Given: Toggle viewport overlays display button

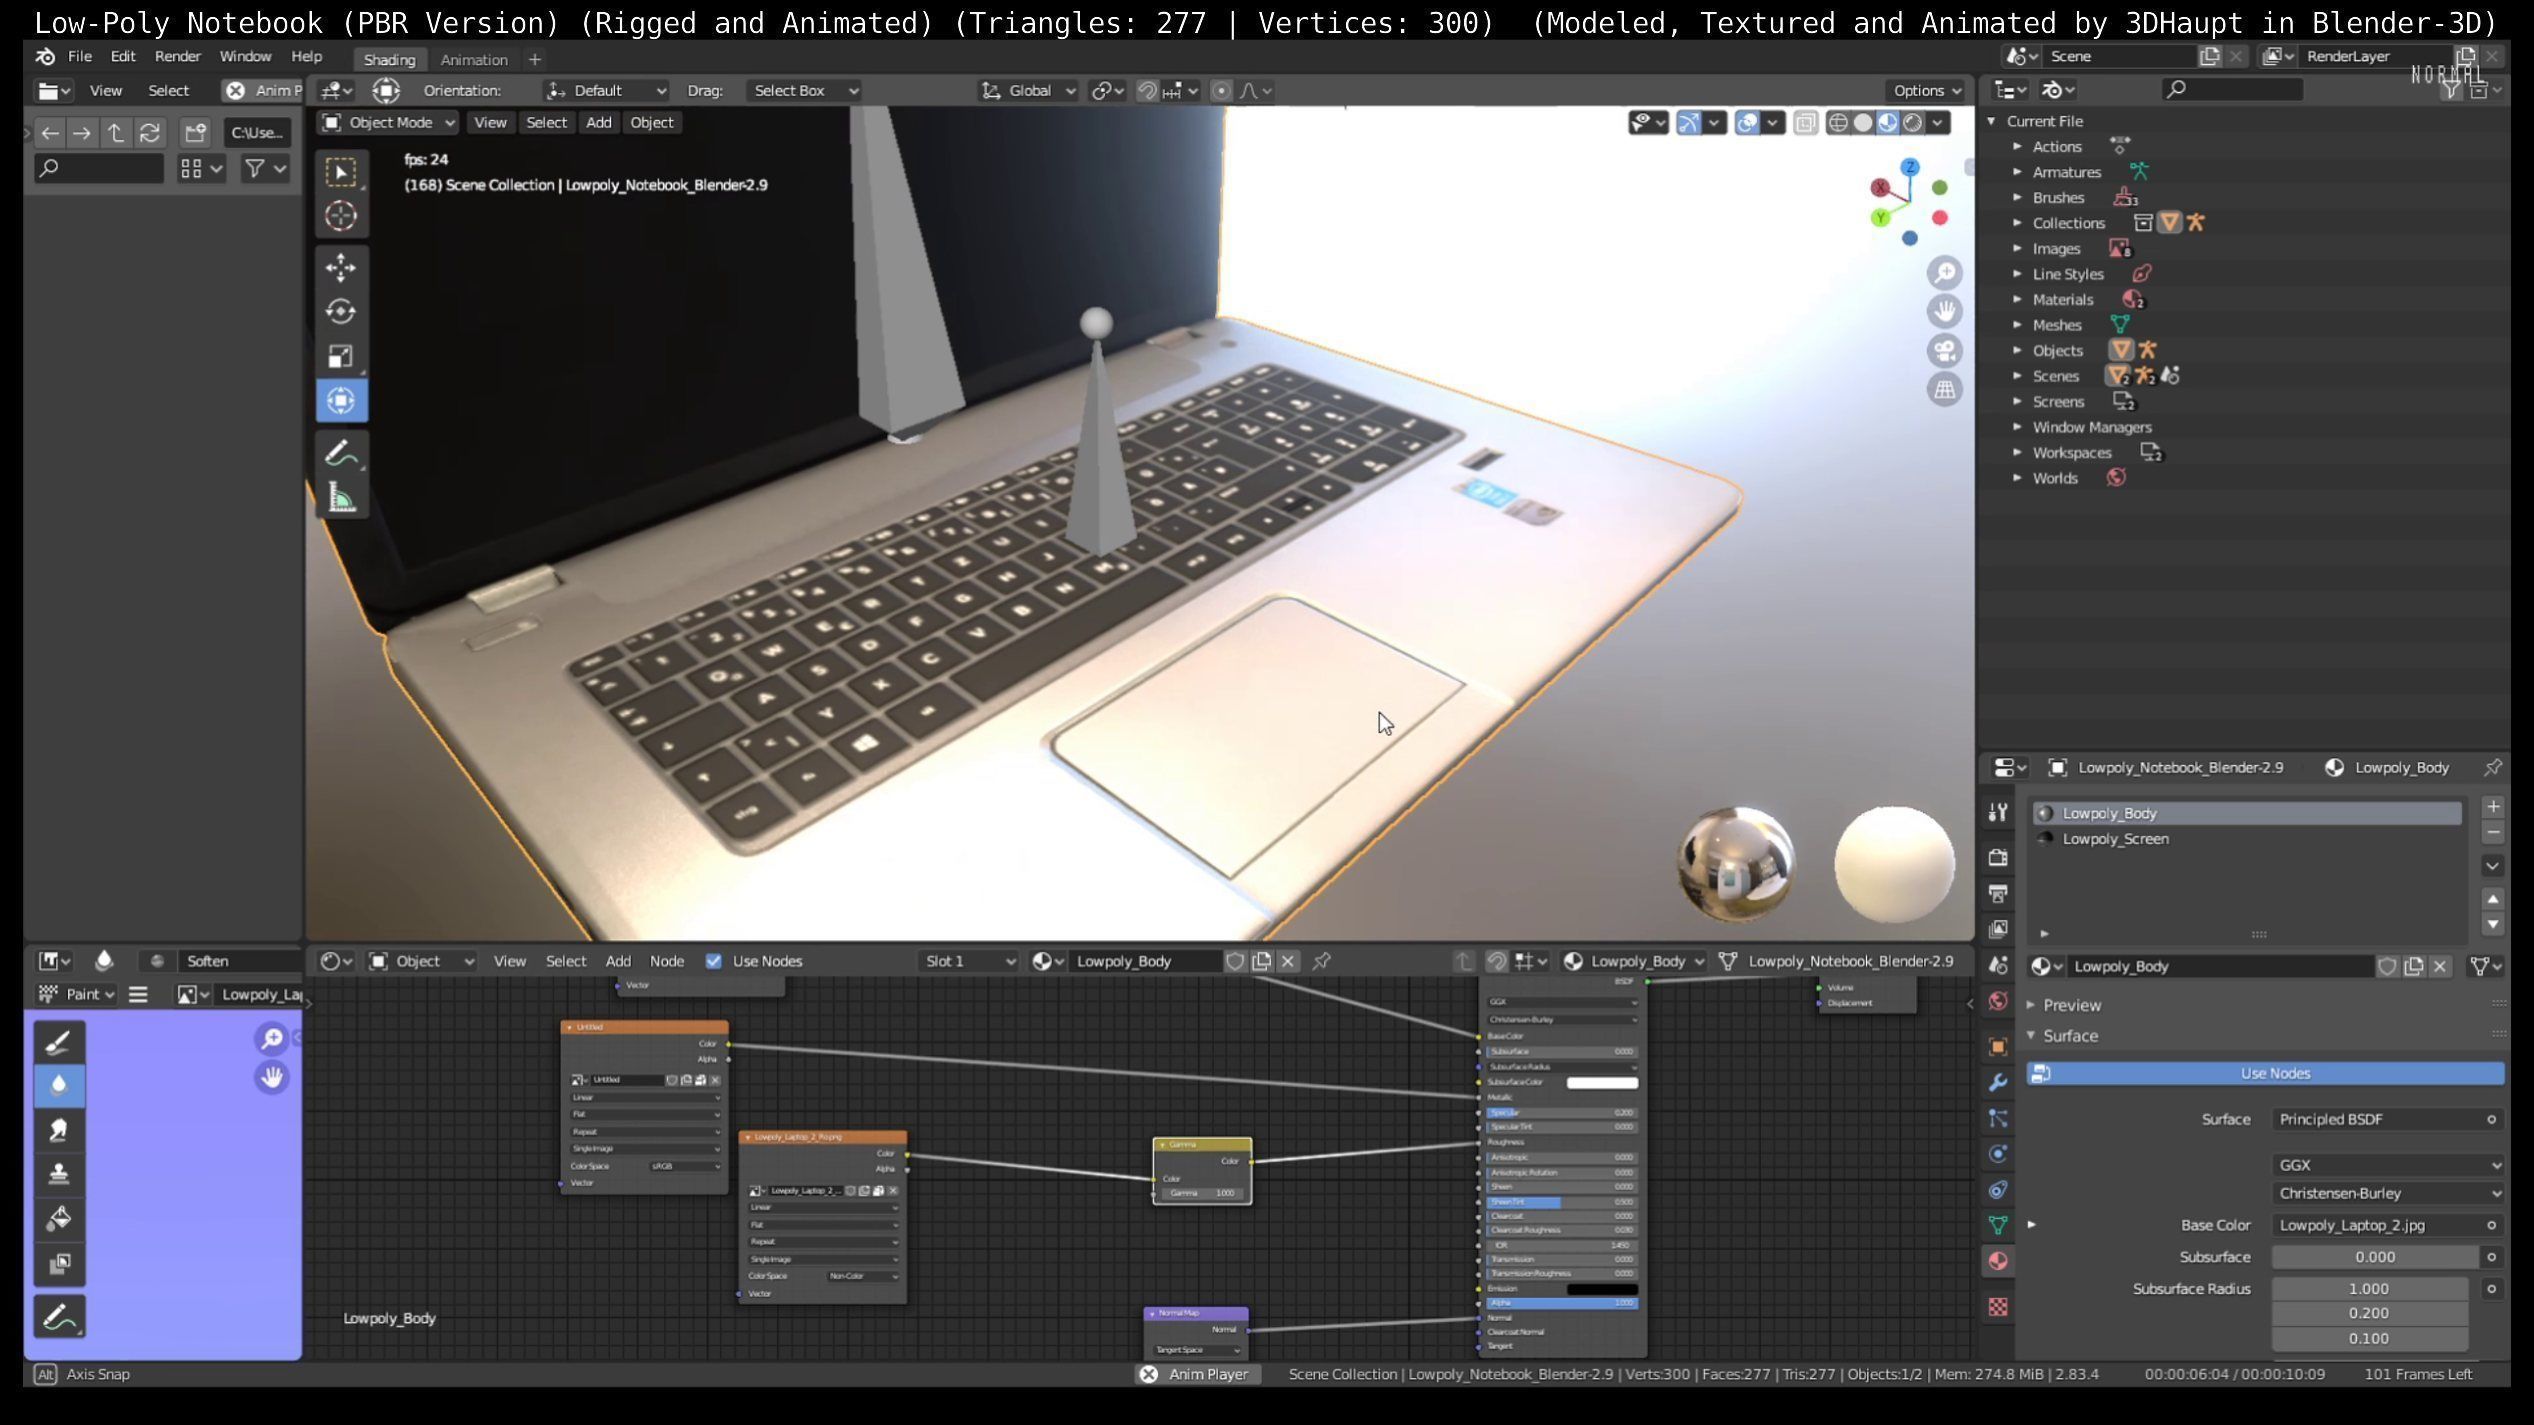Looking at the screenshot, I should click(x=1746, y=123).
